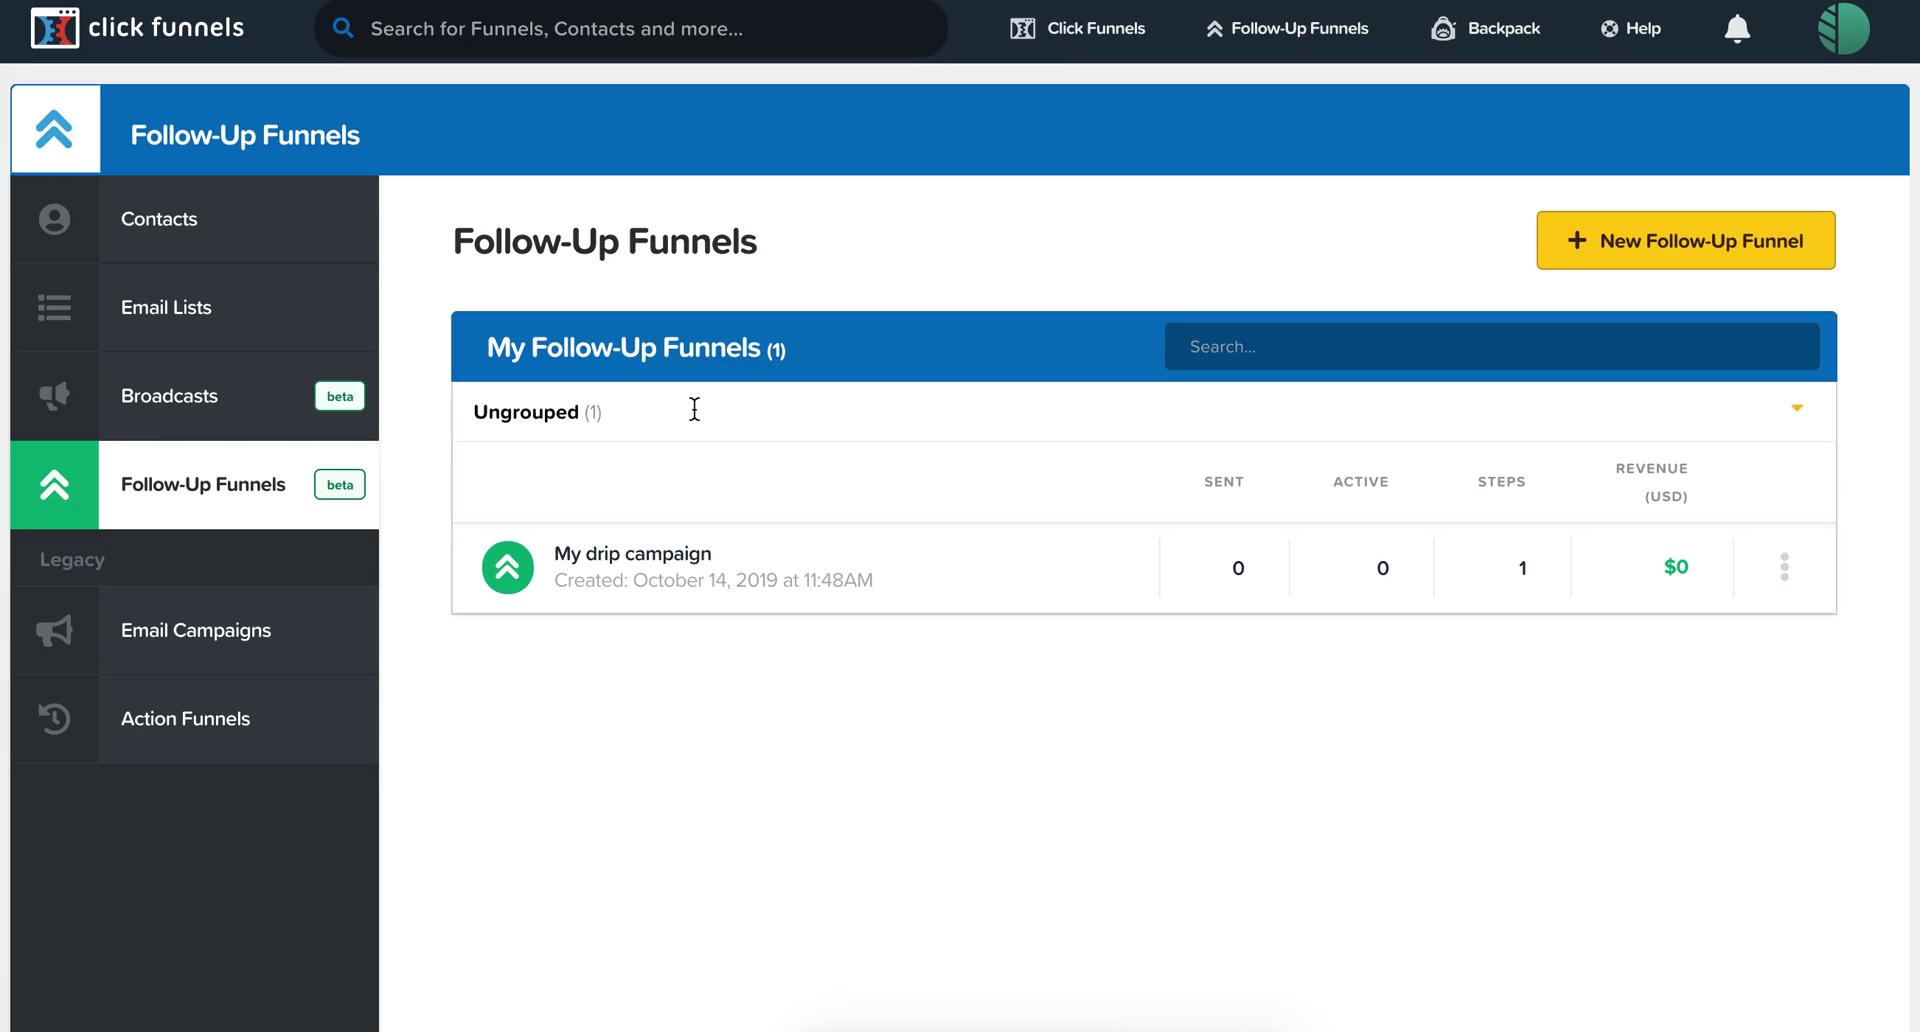
Task: Click the Contacts person icon in sidebar
Action: click(x=55, y=219)
